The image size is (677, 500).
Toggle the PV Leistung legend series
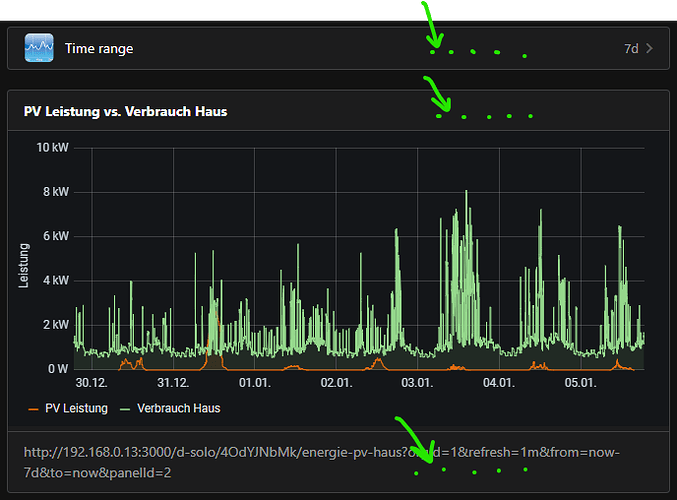(68, 408)
